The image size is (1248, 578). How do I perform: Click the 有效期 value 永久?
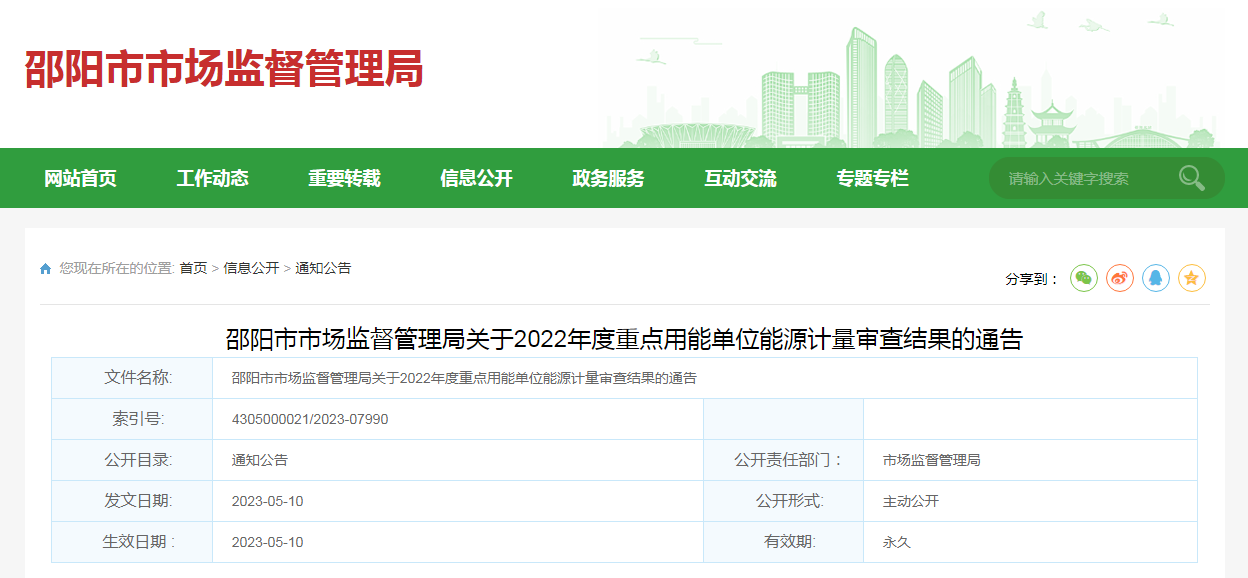[897, 542]
